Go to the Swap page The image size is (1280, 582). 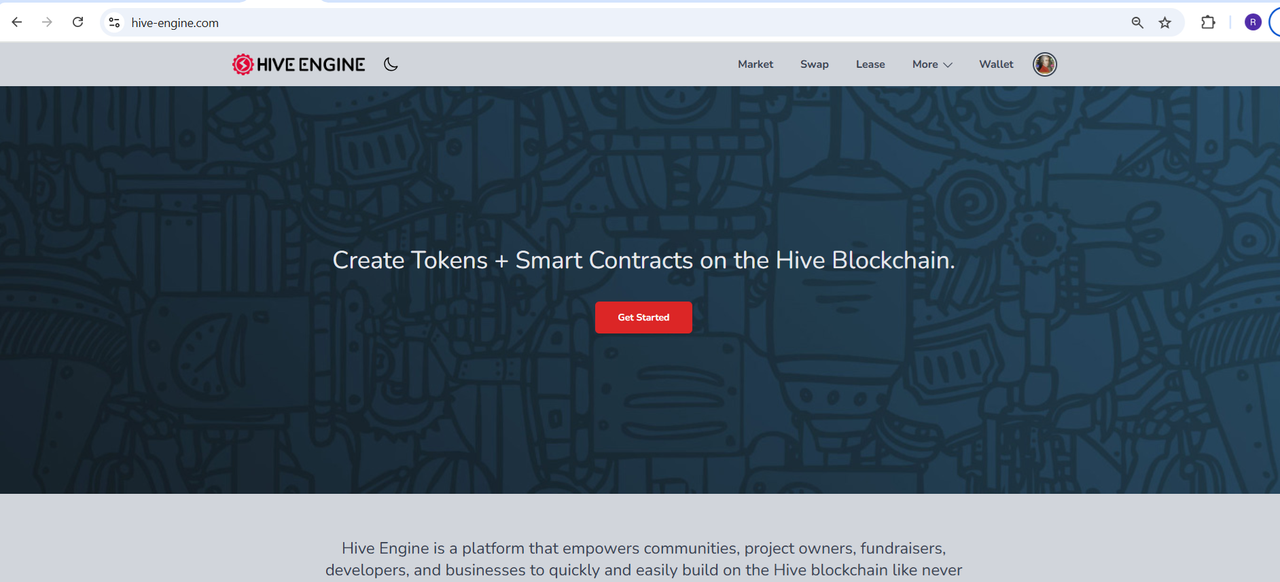[x=814, y=64]
